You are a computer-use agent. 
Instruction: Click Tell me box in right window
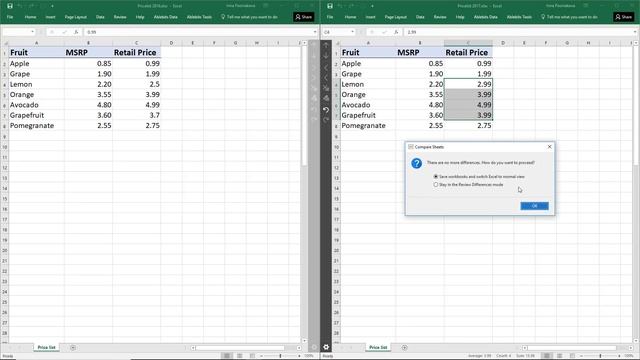[x=569, y=17]
